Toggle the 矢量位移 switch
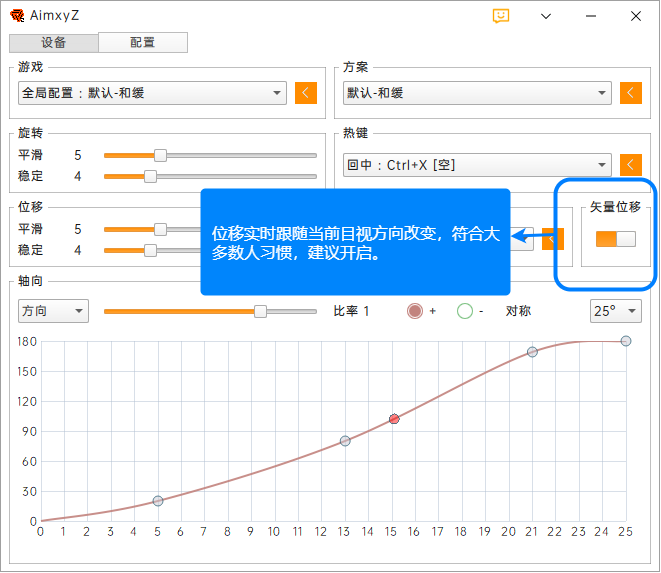Screen dimensions: 661x573 coord(615,239)
